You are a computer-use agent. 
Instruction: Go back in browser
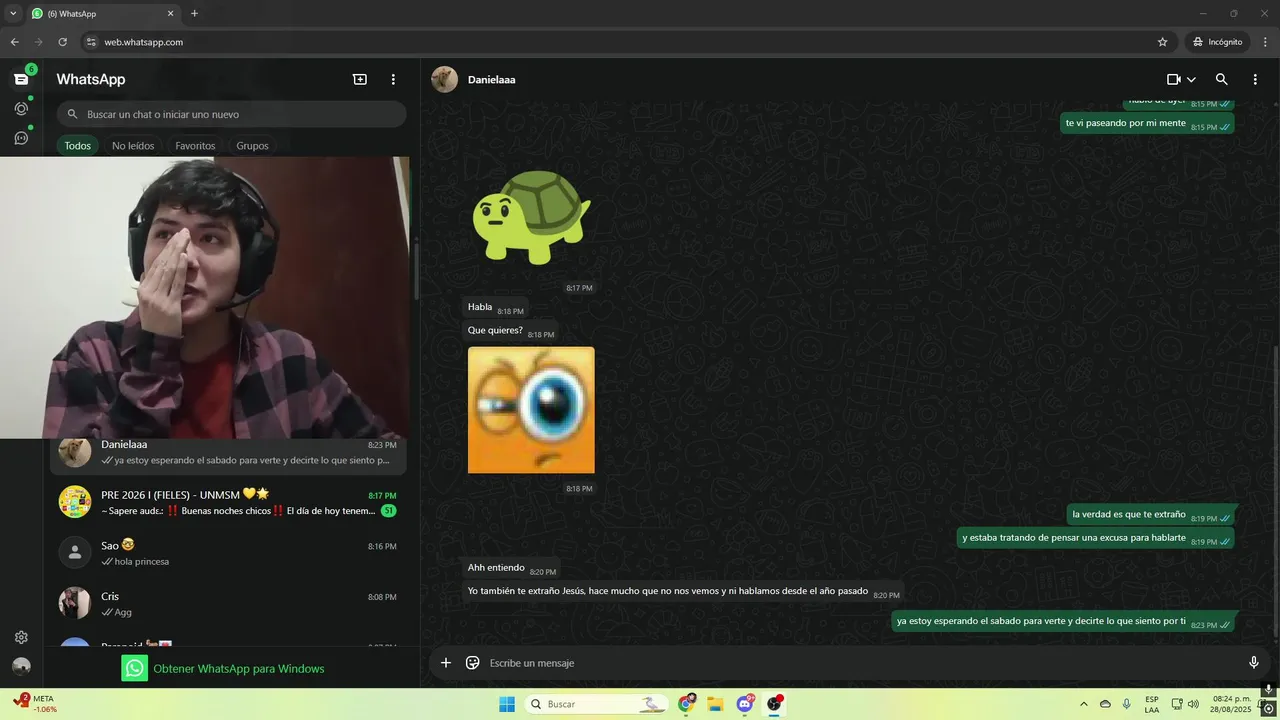(x=14, y=42)
